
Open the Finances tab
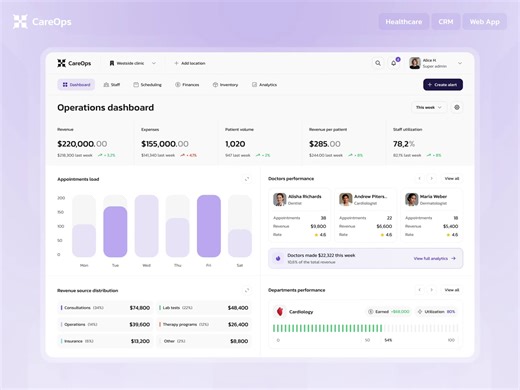click(187, 85)
